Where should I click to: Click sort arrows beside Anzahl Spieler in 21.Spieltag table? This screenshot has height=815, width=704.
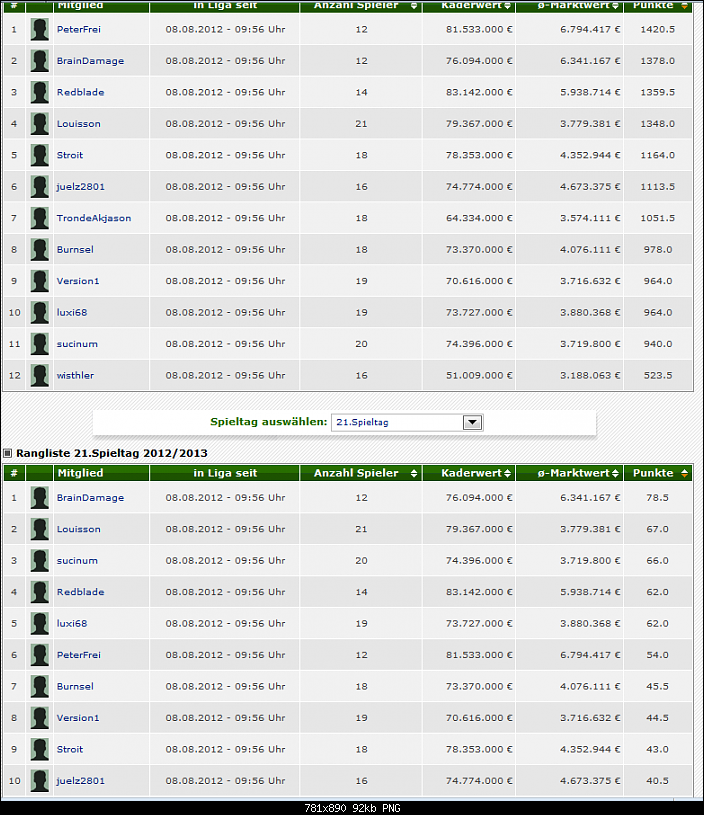[414, 473]
